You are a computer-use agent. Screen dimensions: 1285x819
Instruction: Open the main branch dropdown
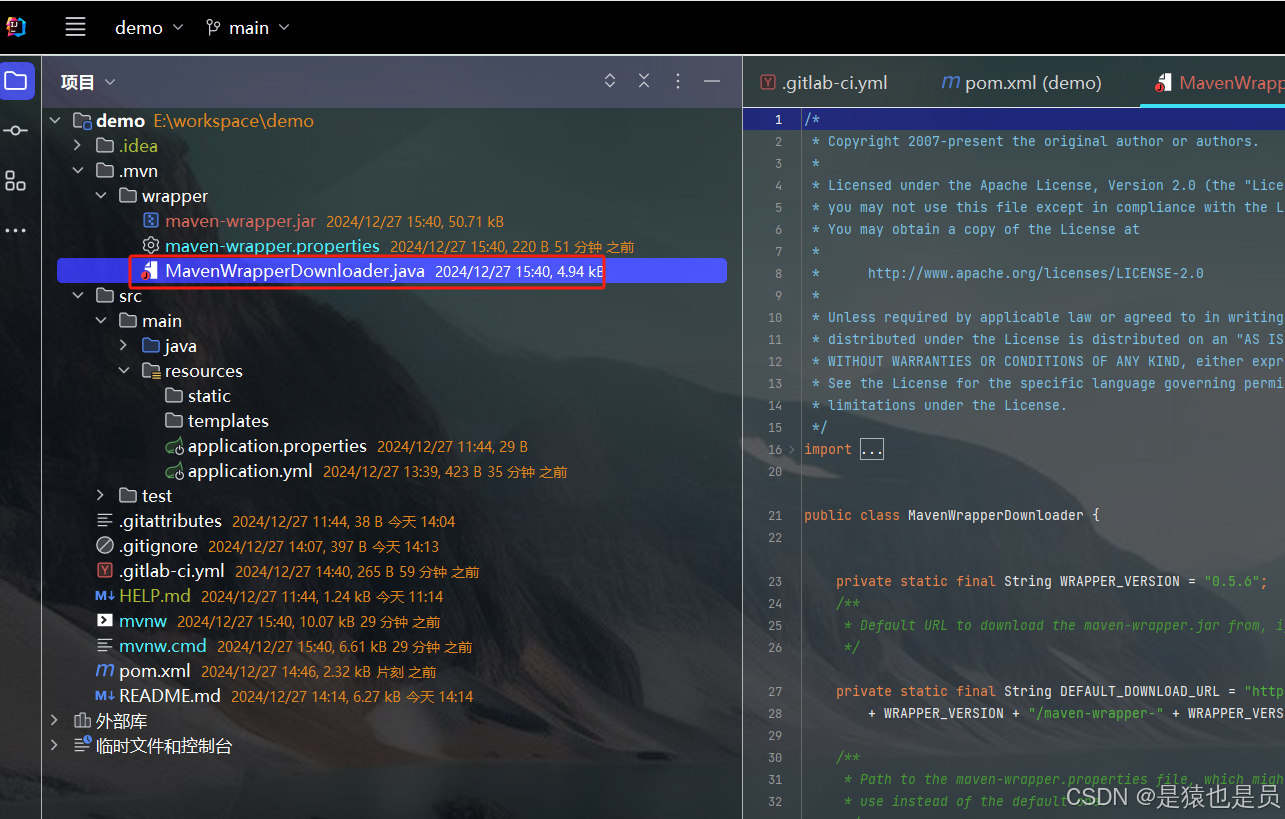click(247, 28)
